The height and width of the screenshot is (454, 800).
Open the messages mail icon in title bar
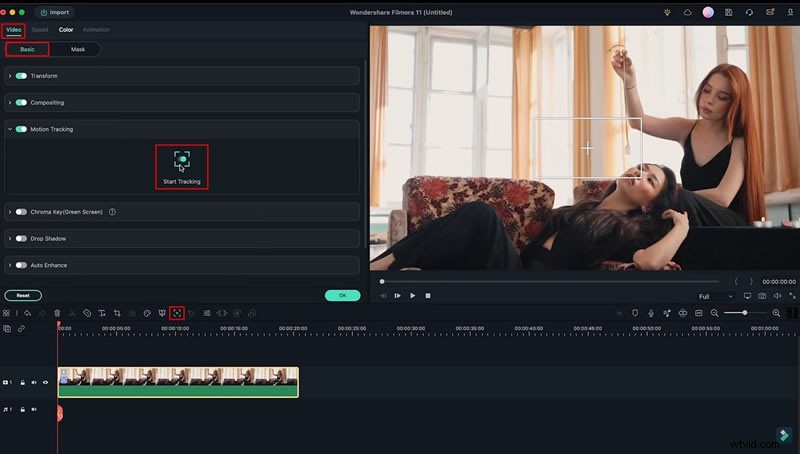[770, 12]
